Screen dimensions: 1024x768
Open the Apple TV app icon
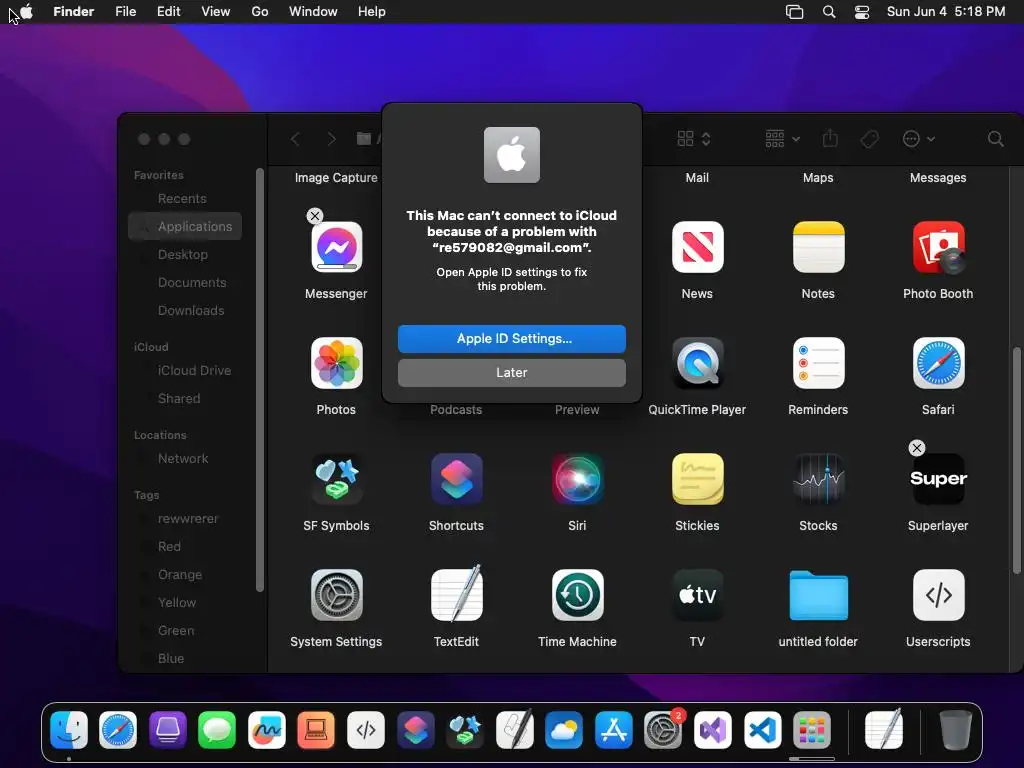point(697,595)
